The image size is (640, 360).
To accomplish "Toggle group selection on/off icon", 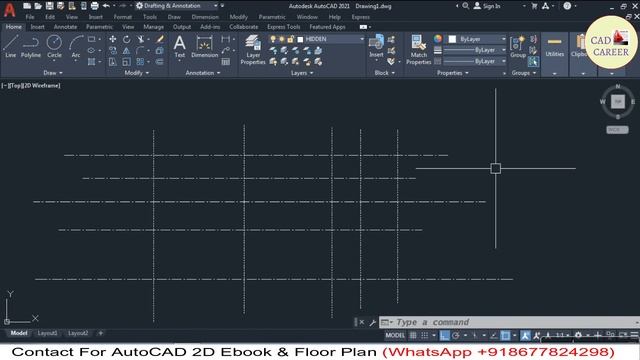I will [x=533, y=62].
